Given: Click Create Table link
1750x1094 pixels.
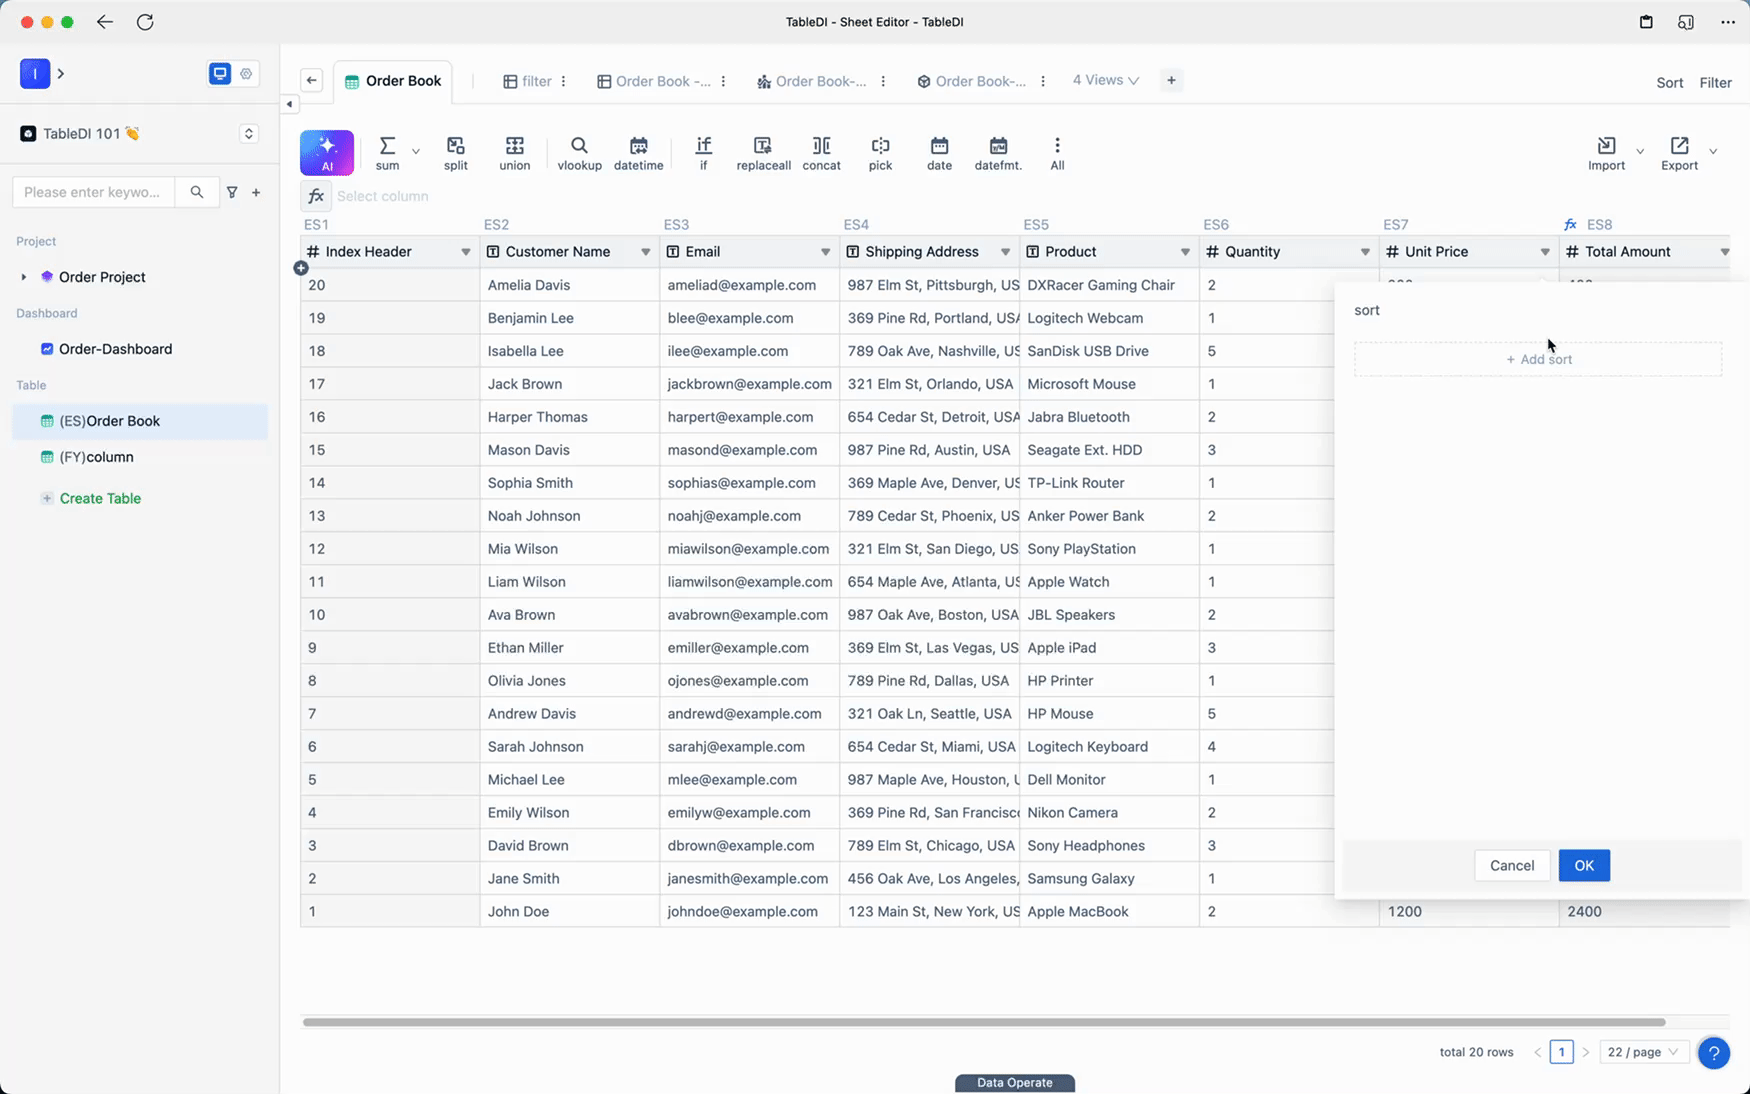Looking at the screenshot, I should [100, 498].
